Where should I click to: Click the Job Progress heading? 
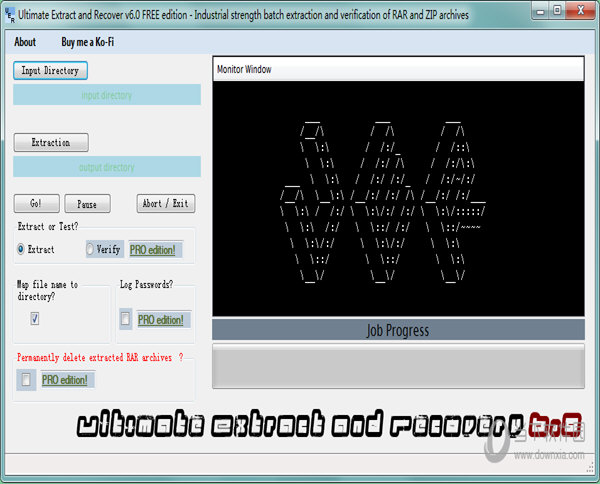398,330
